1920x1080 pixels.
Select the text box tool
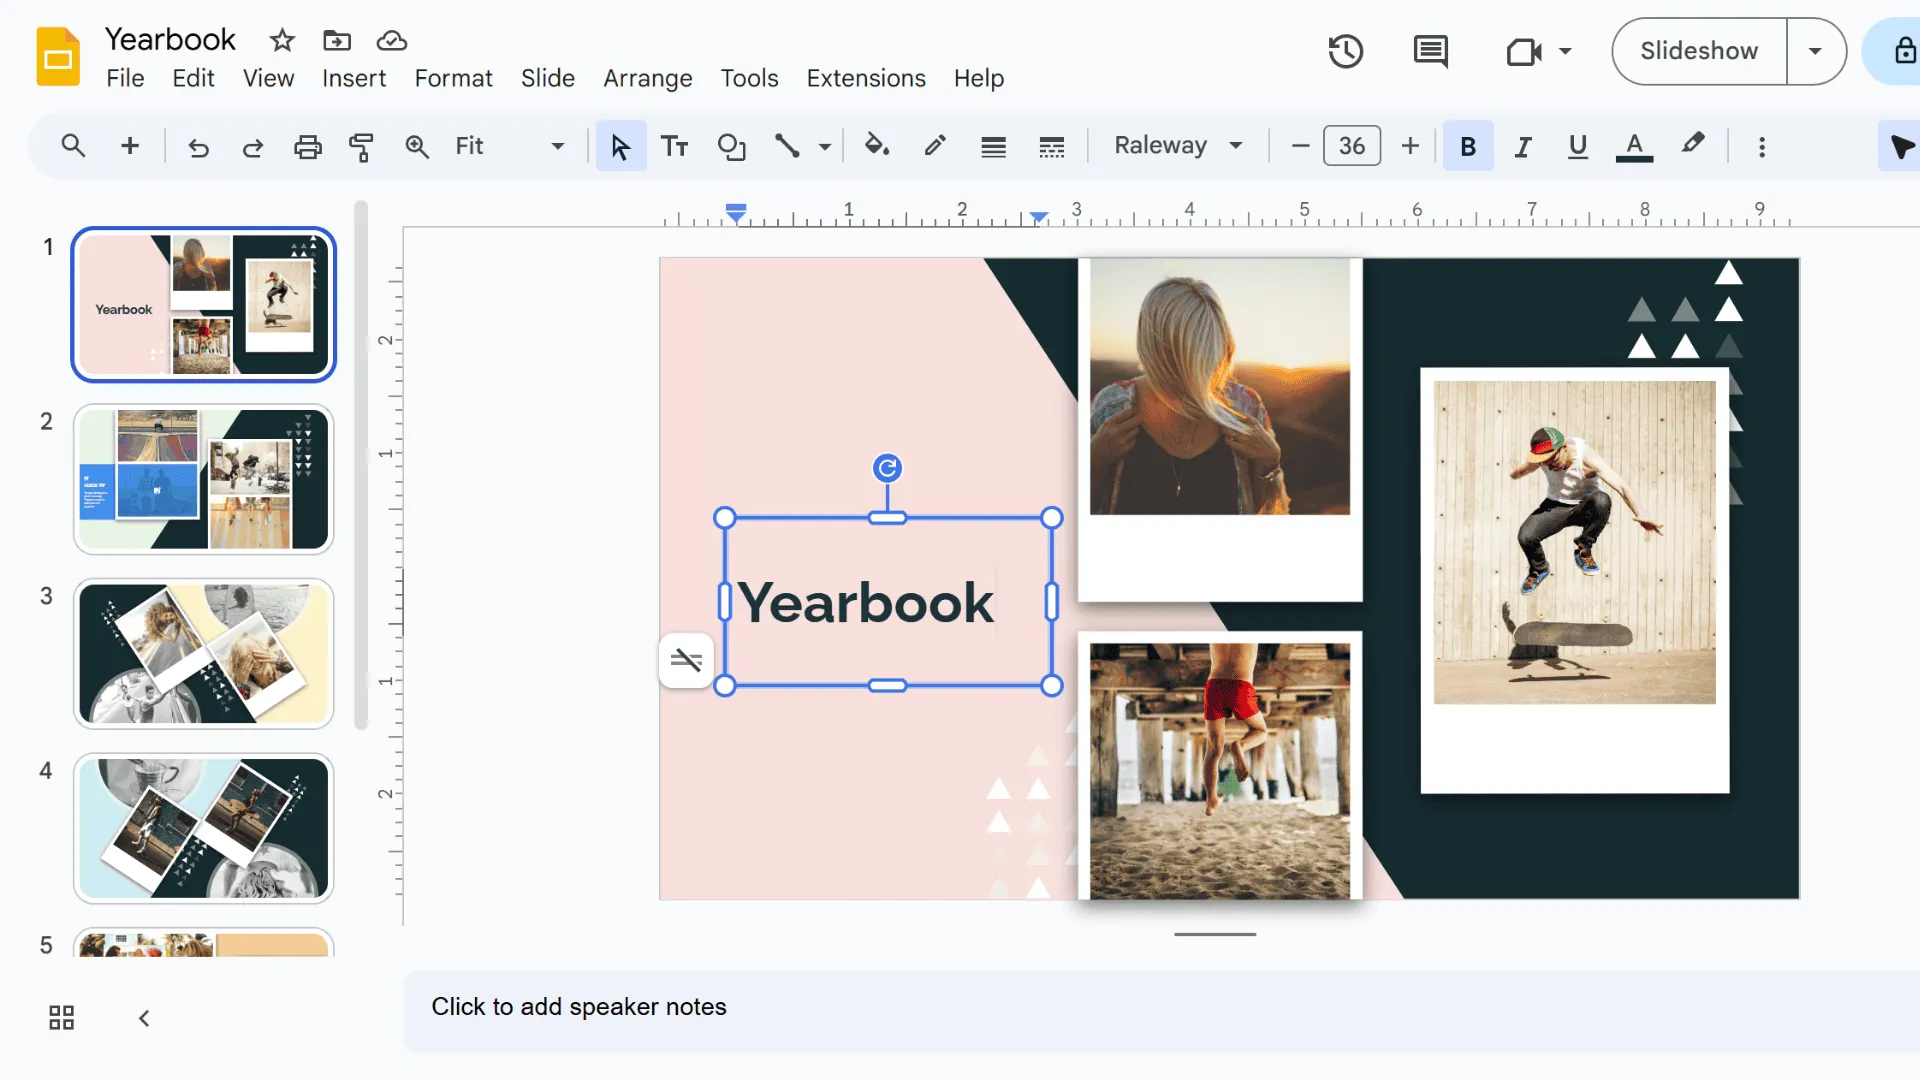coord(675,147)
